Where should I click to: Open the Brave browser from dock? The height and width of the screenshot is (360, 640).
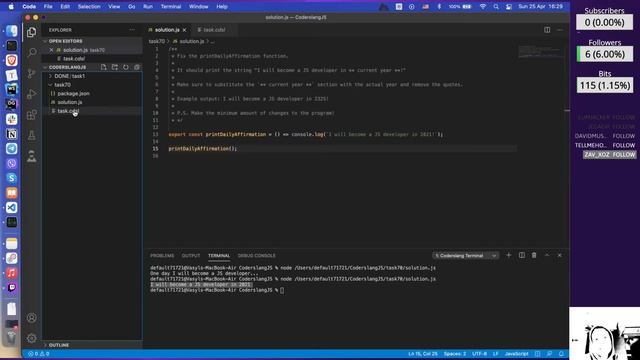(11, 60)
